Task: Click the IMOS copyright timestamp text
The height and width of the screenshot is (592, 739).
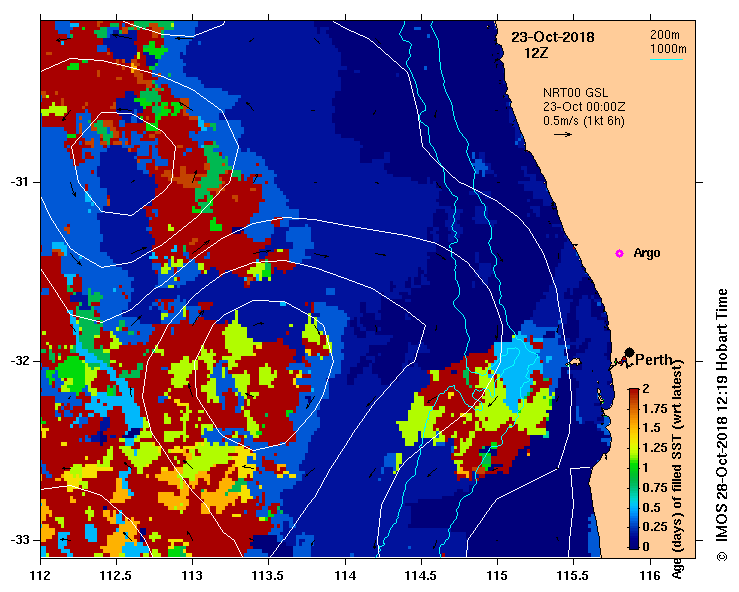Action: pyautogui.click(x=722, y=425)
